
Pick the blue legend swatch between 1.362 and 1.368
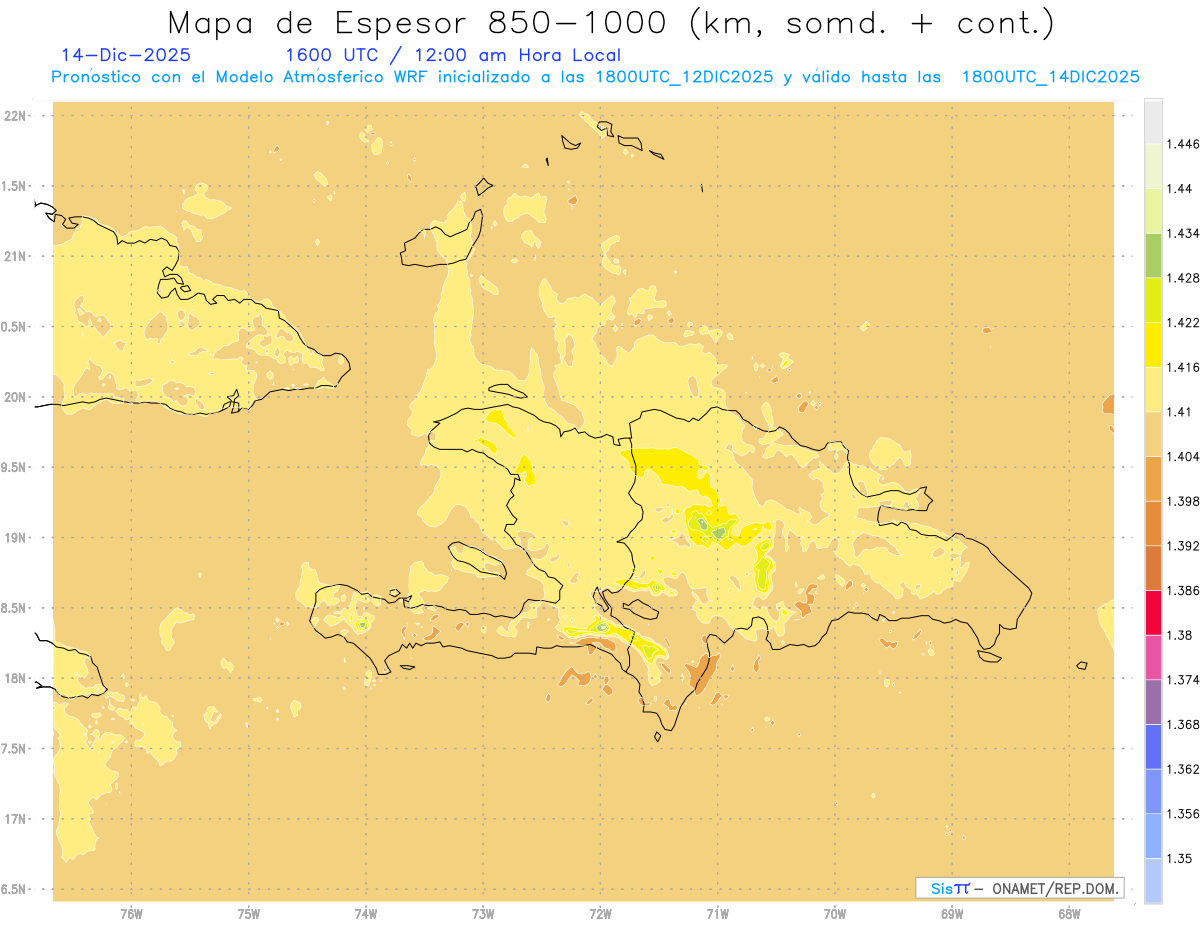(1153, 747)
